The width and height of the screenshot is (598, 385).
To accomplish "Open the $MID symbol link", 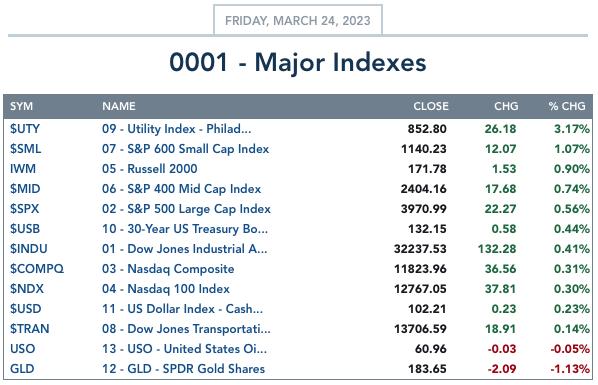I will (x=25, y=189).
